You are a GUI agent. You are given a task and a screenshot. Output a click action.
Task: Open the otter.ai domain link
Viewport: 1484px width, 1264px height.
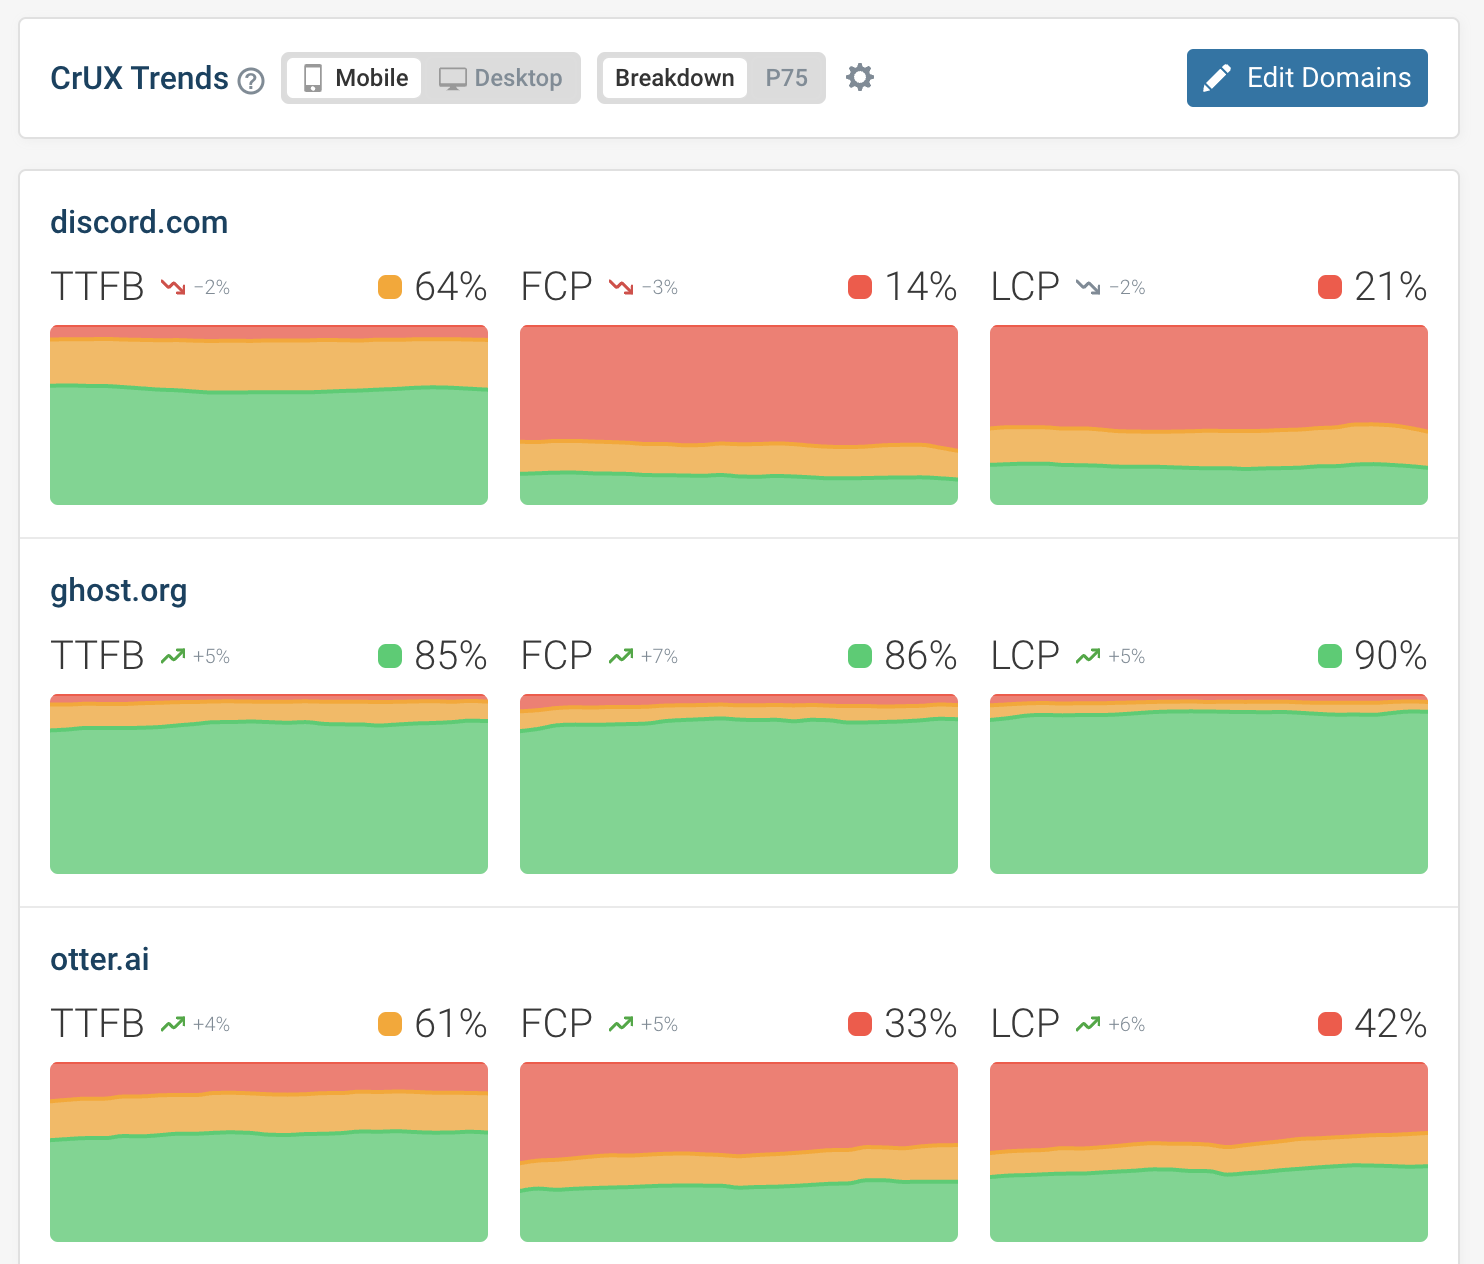(100, 959)
